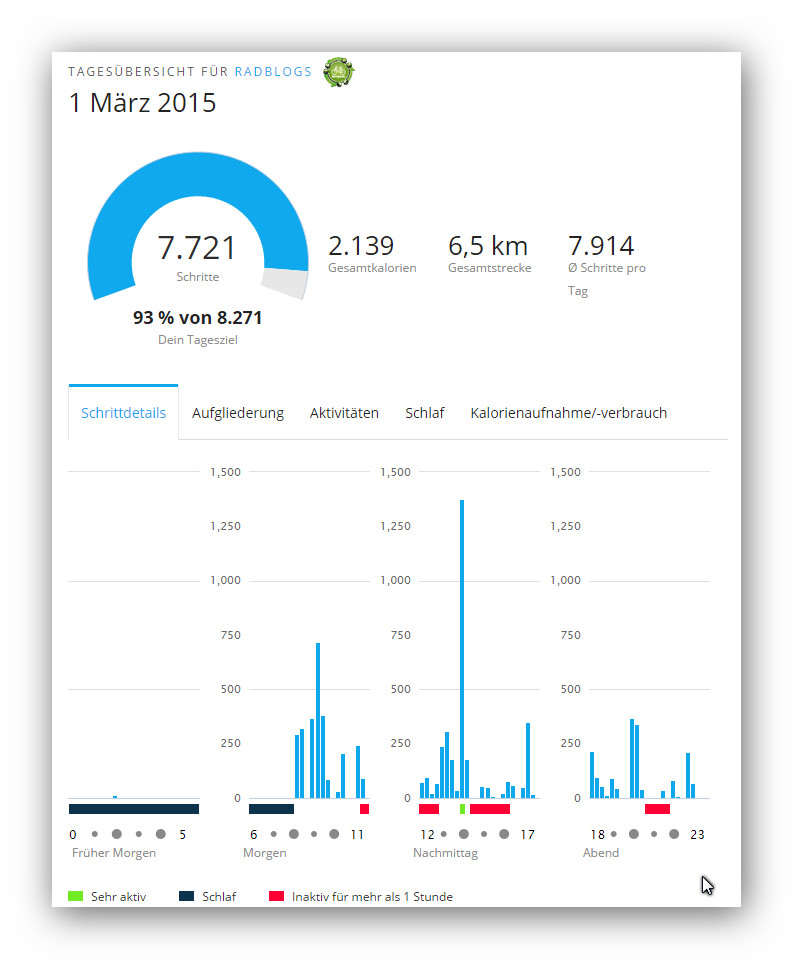
Task: Select the Schrittdetails tab
Action: [x=123, y=413]
